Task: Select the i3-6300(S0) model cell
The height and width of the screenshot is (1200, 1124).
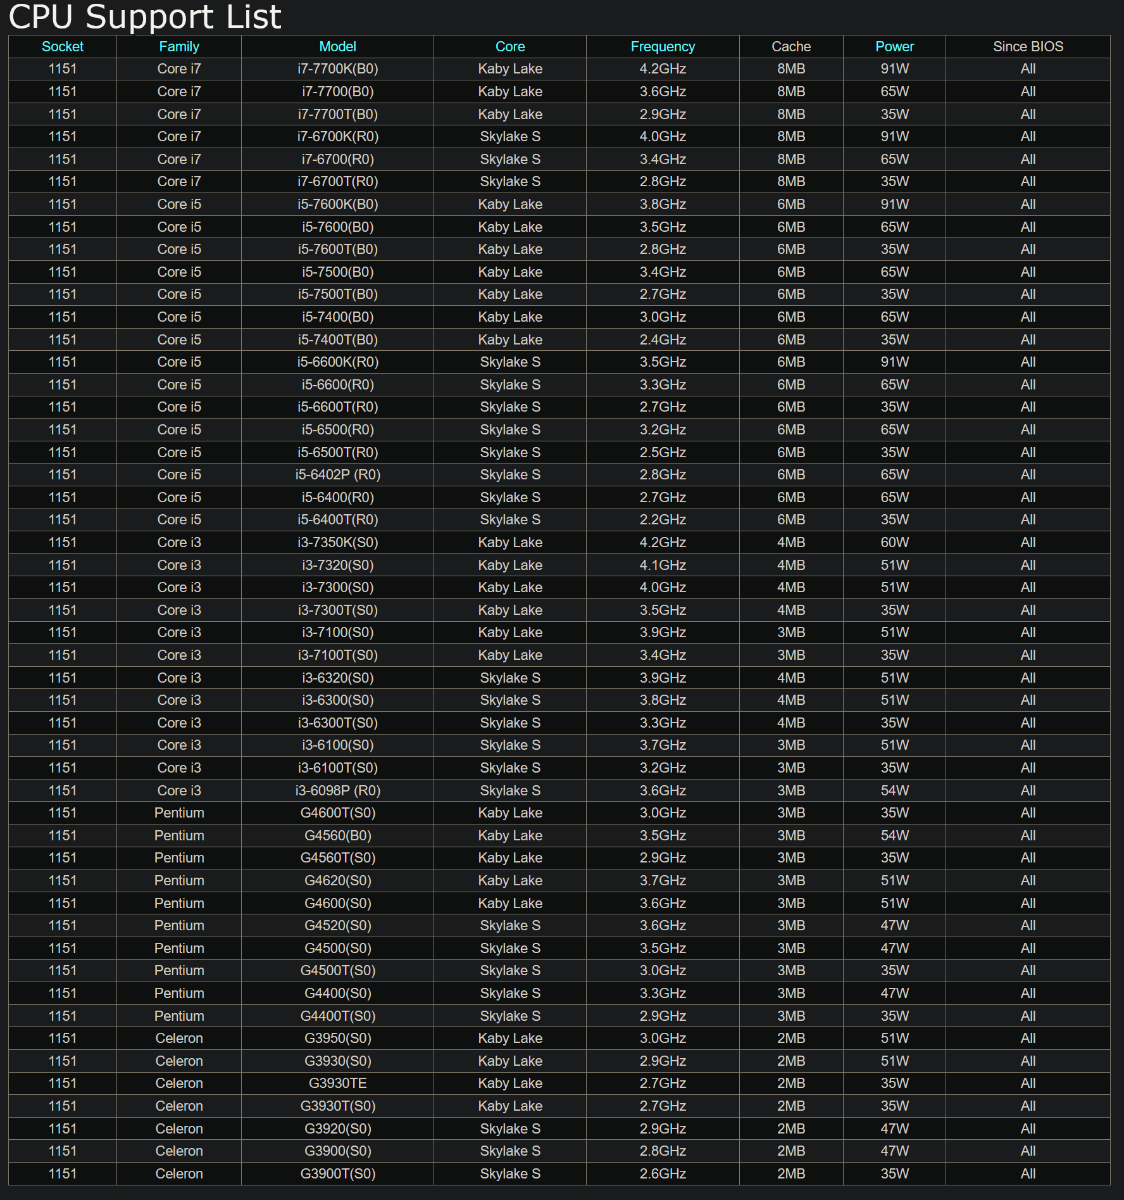Action: [x=338, y=700]
